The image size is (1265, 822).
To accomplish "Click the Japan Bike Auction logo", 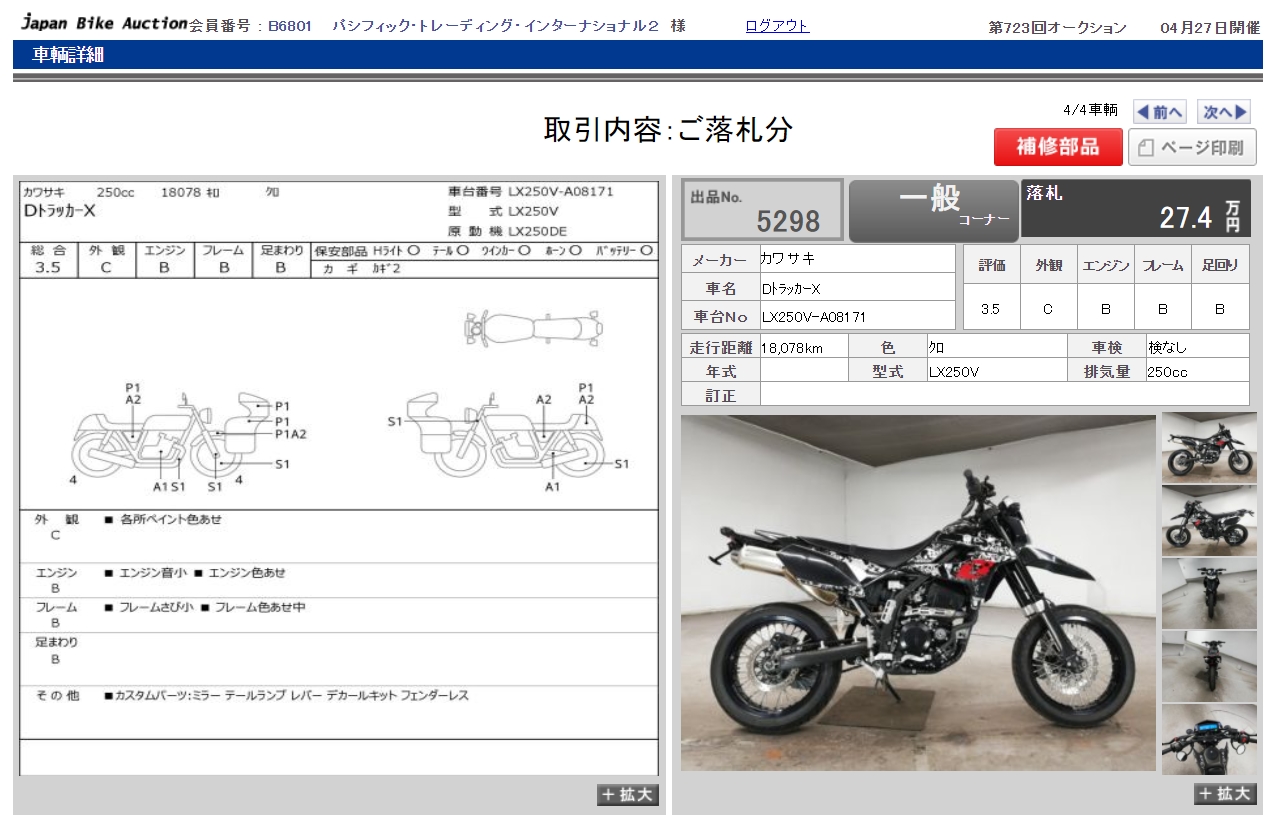I will pos(104,23).
